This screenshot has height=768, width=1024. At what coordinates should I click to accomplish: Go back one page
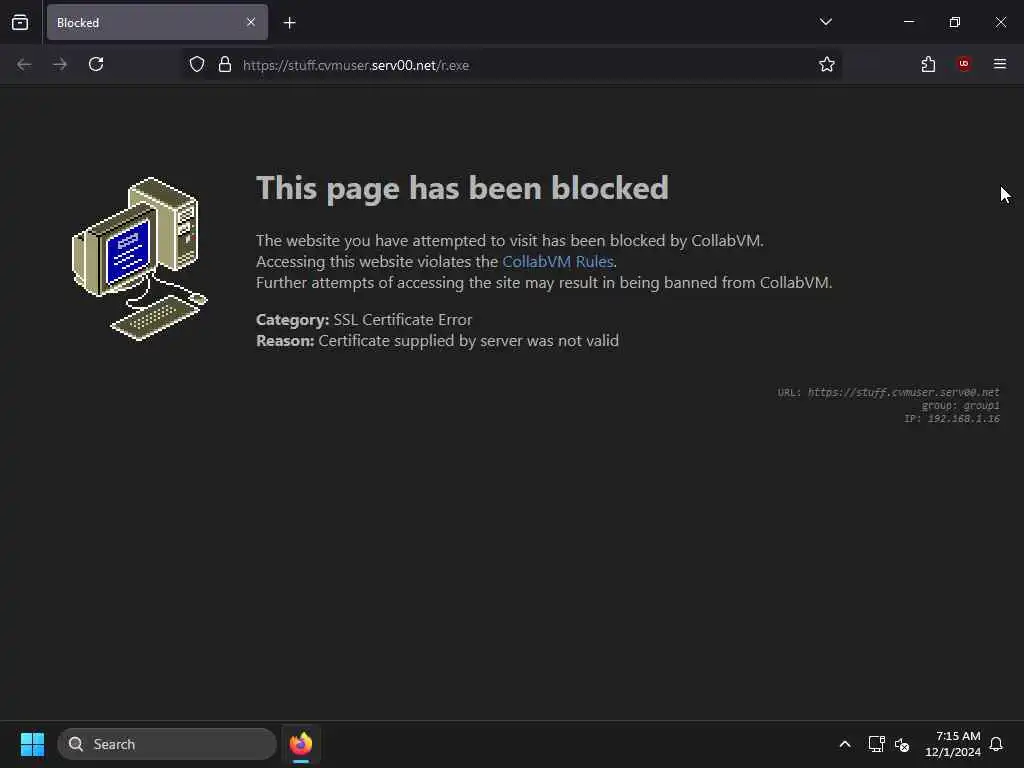24,64
